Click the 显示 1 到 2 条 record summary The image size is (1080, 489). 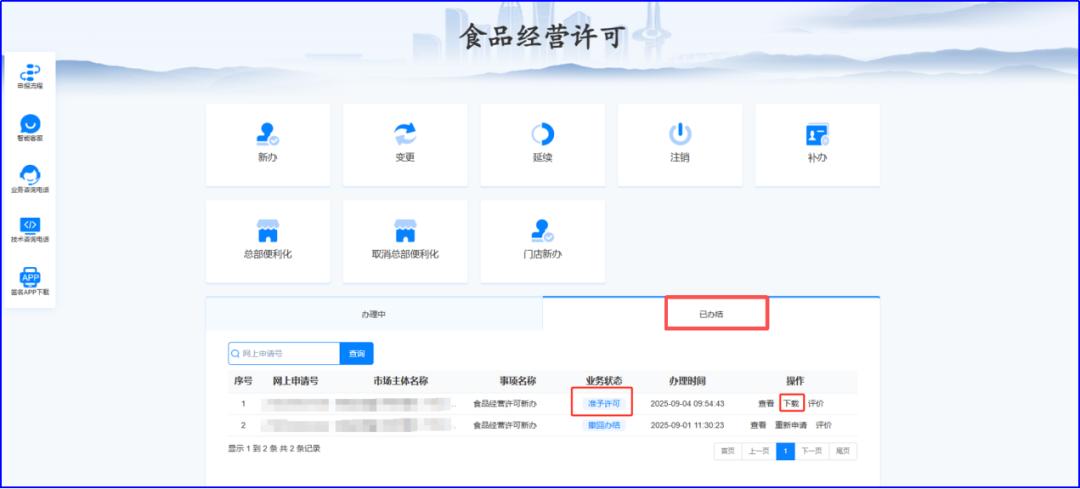point(274,449)
